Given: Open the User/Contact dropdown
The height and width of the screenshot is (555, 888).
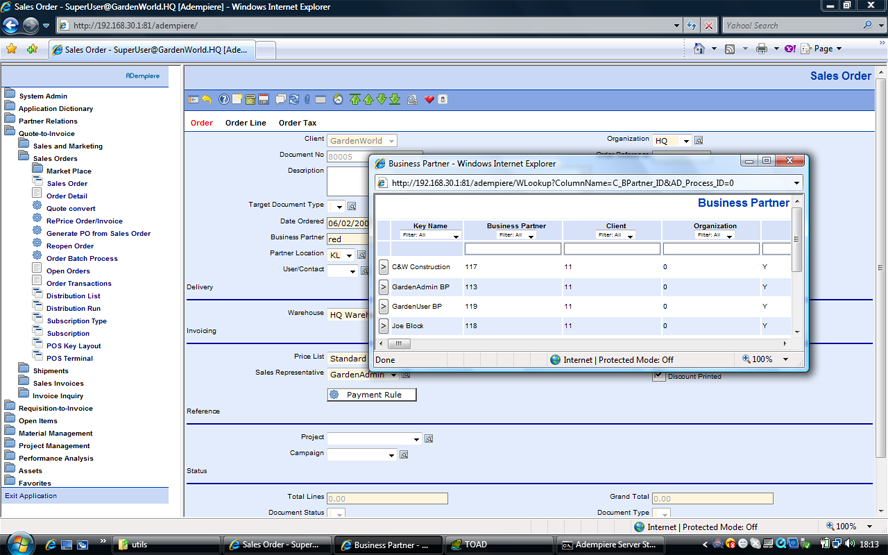Looking at the screenshot, I should 343,271.
